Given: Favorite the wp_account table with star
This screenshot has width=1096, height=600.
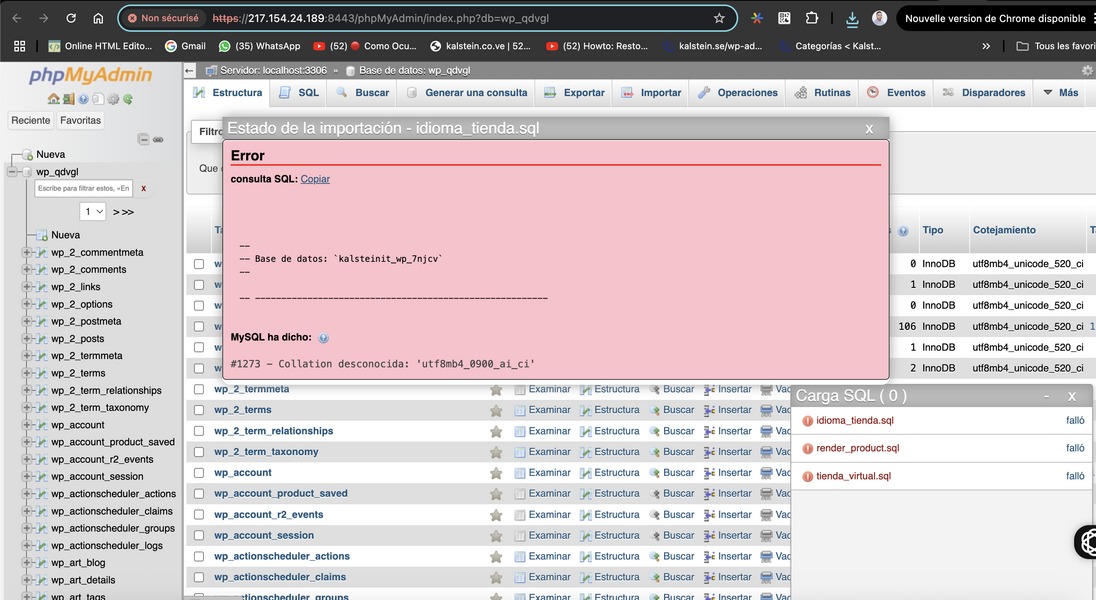Looking at the screenshot, I should 496,473.
